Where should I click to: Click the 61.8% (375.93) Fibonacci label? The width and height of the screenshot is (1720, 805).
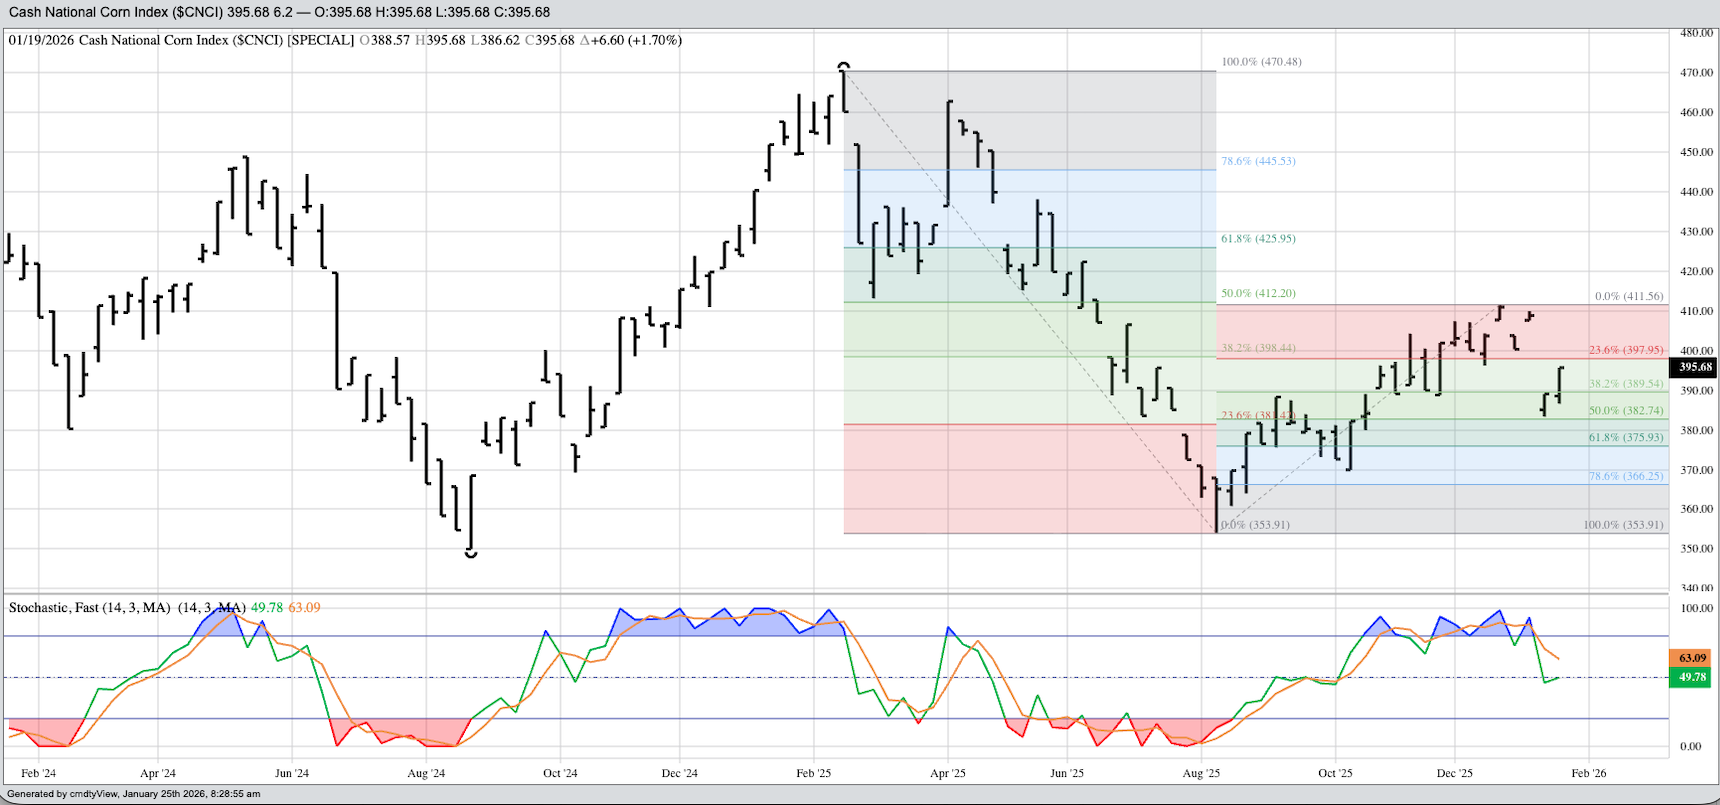coord(1626,438)
